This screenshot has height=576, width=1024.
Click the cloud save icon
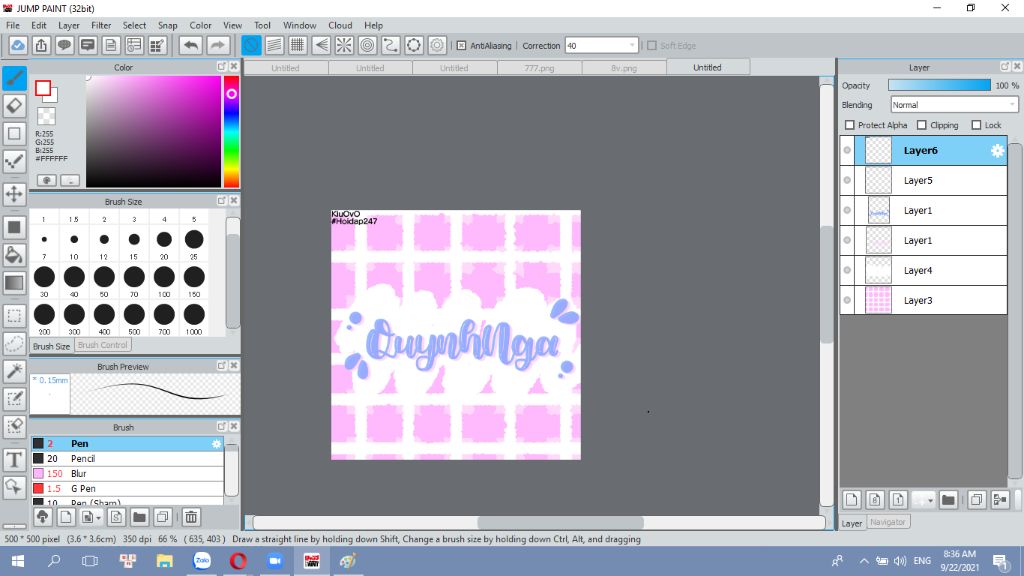18,45
